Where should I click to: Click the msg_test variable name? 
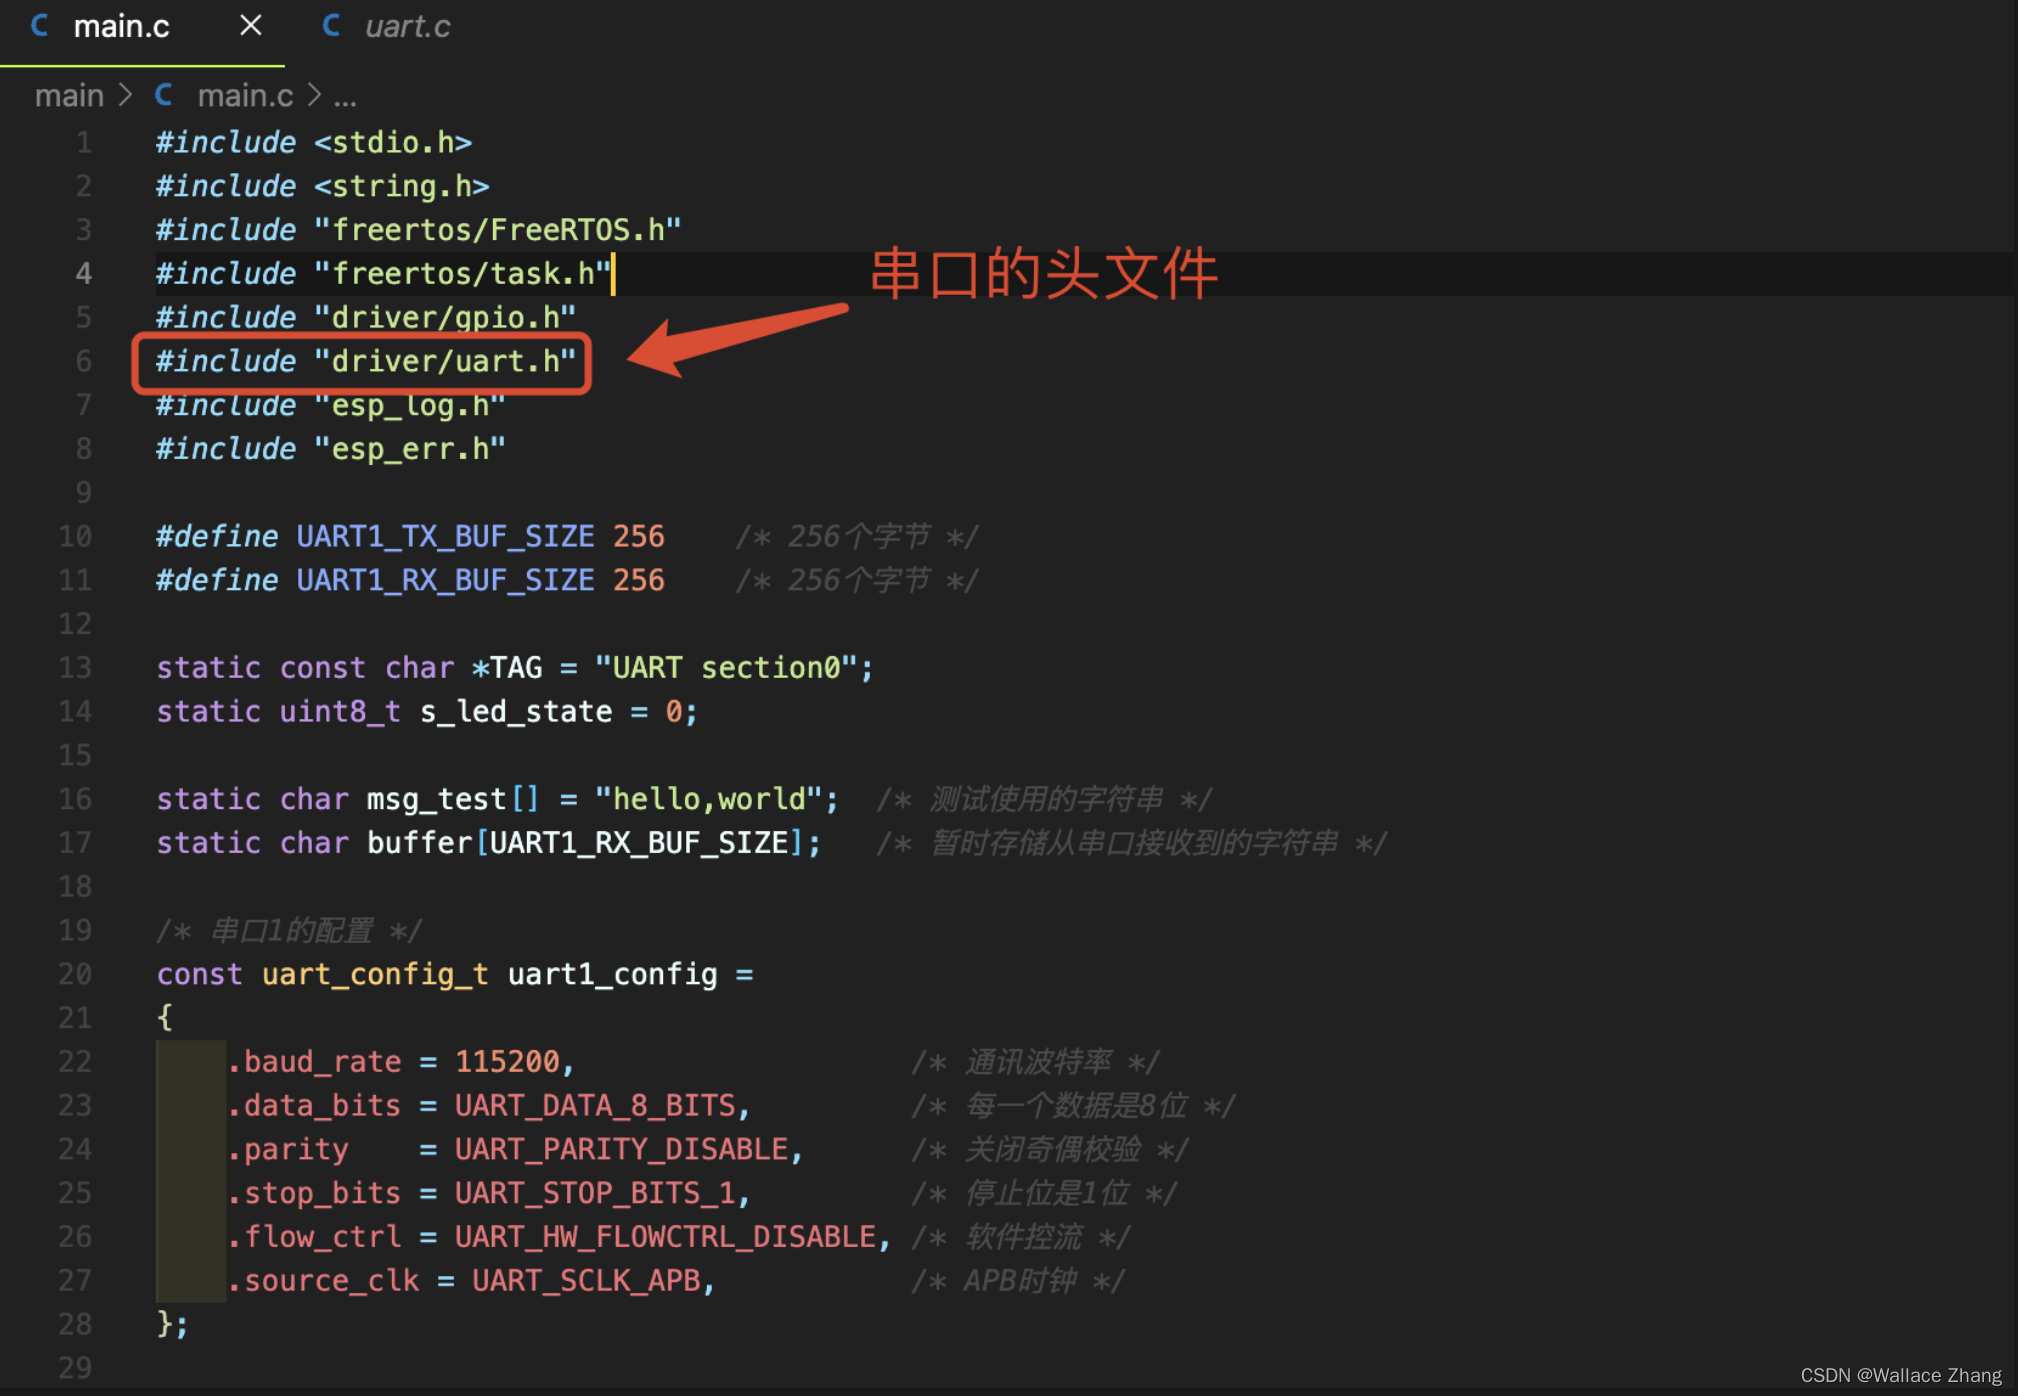tap(436, 800)
